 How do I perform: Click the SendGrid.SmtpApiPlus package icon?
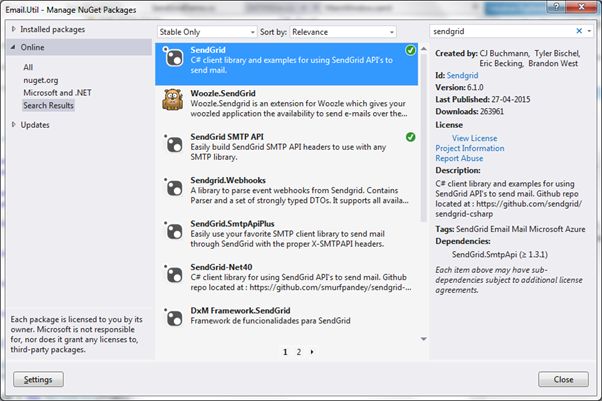pyautogui.click(x=174, y=230)
